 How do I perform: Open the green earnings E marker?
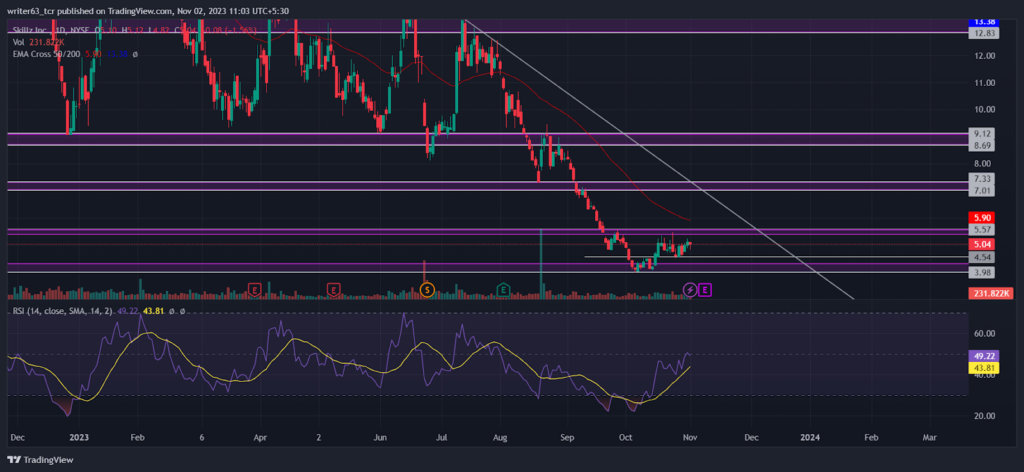click(x=503, y=289)
